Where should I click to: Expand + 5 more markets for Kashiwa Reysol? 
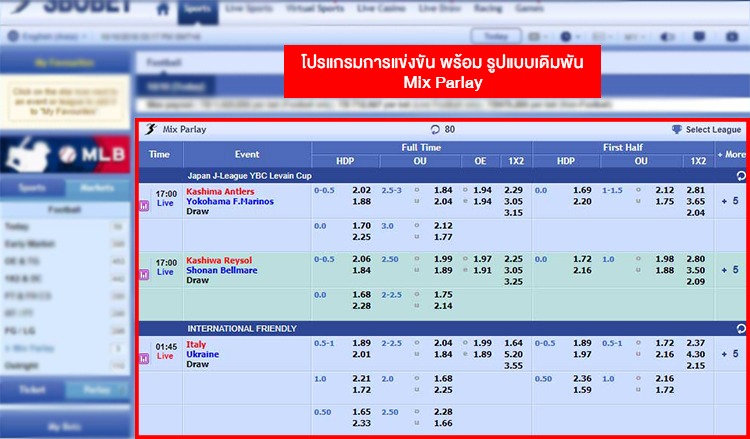[x=730, y=270]
